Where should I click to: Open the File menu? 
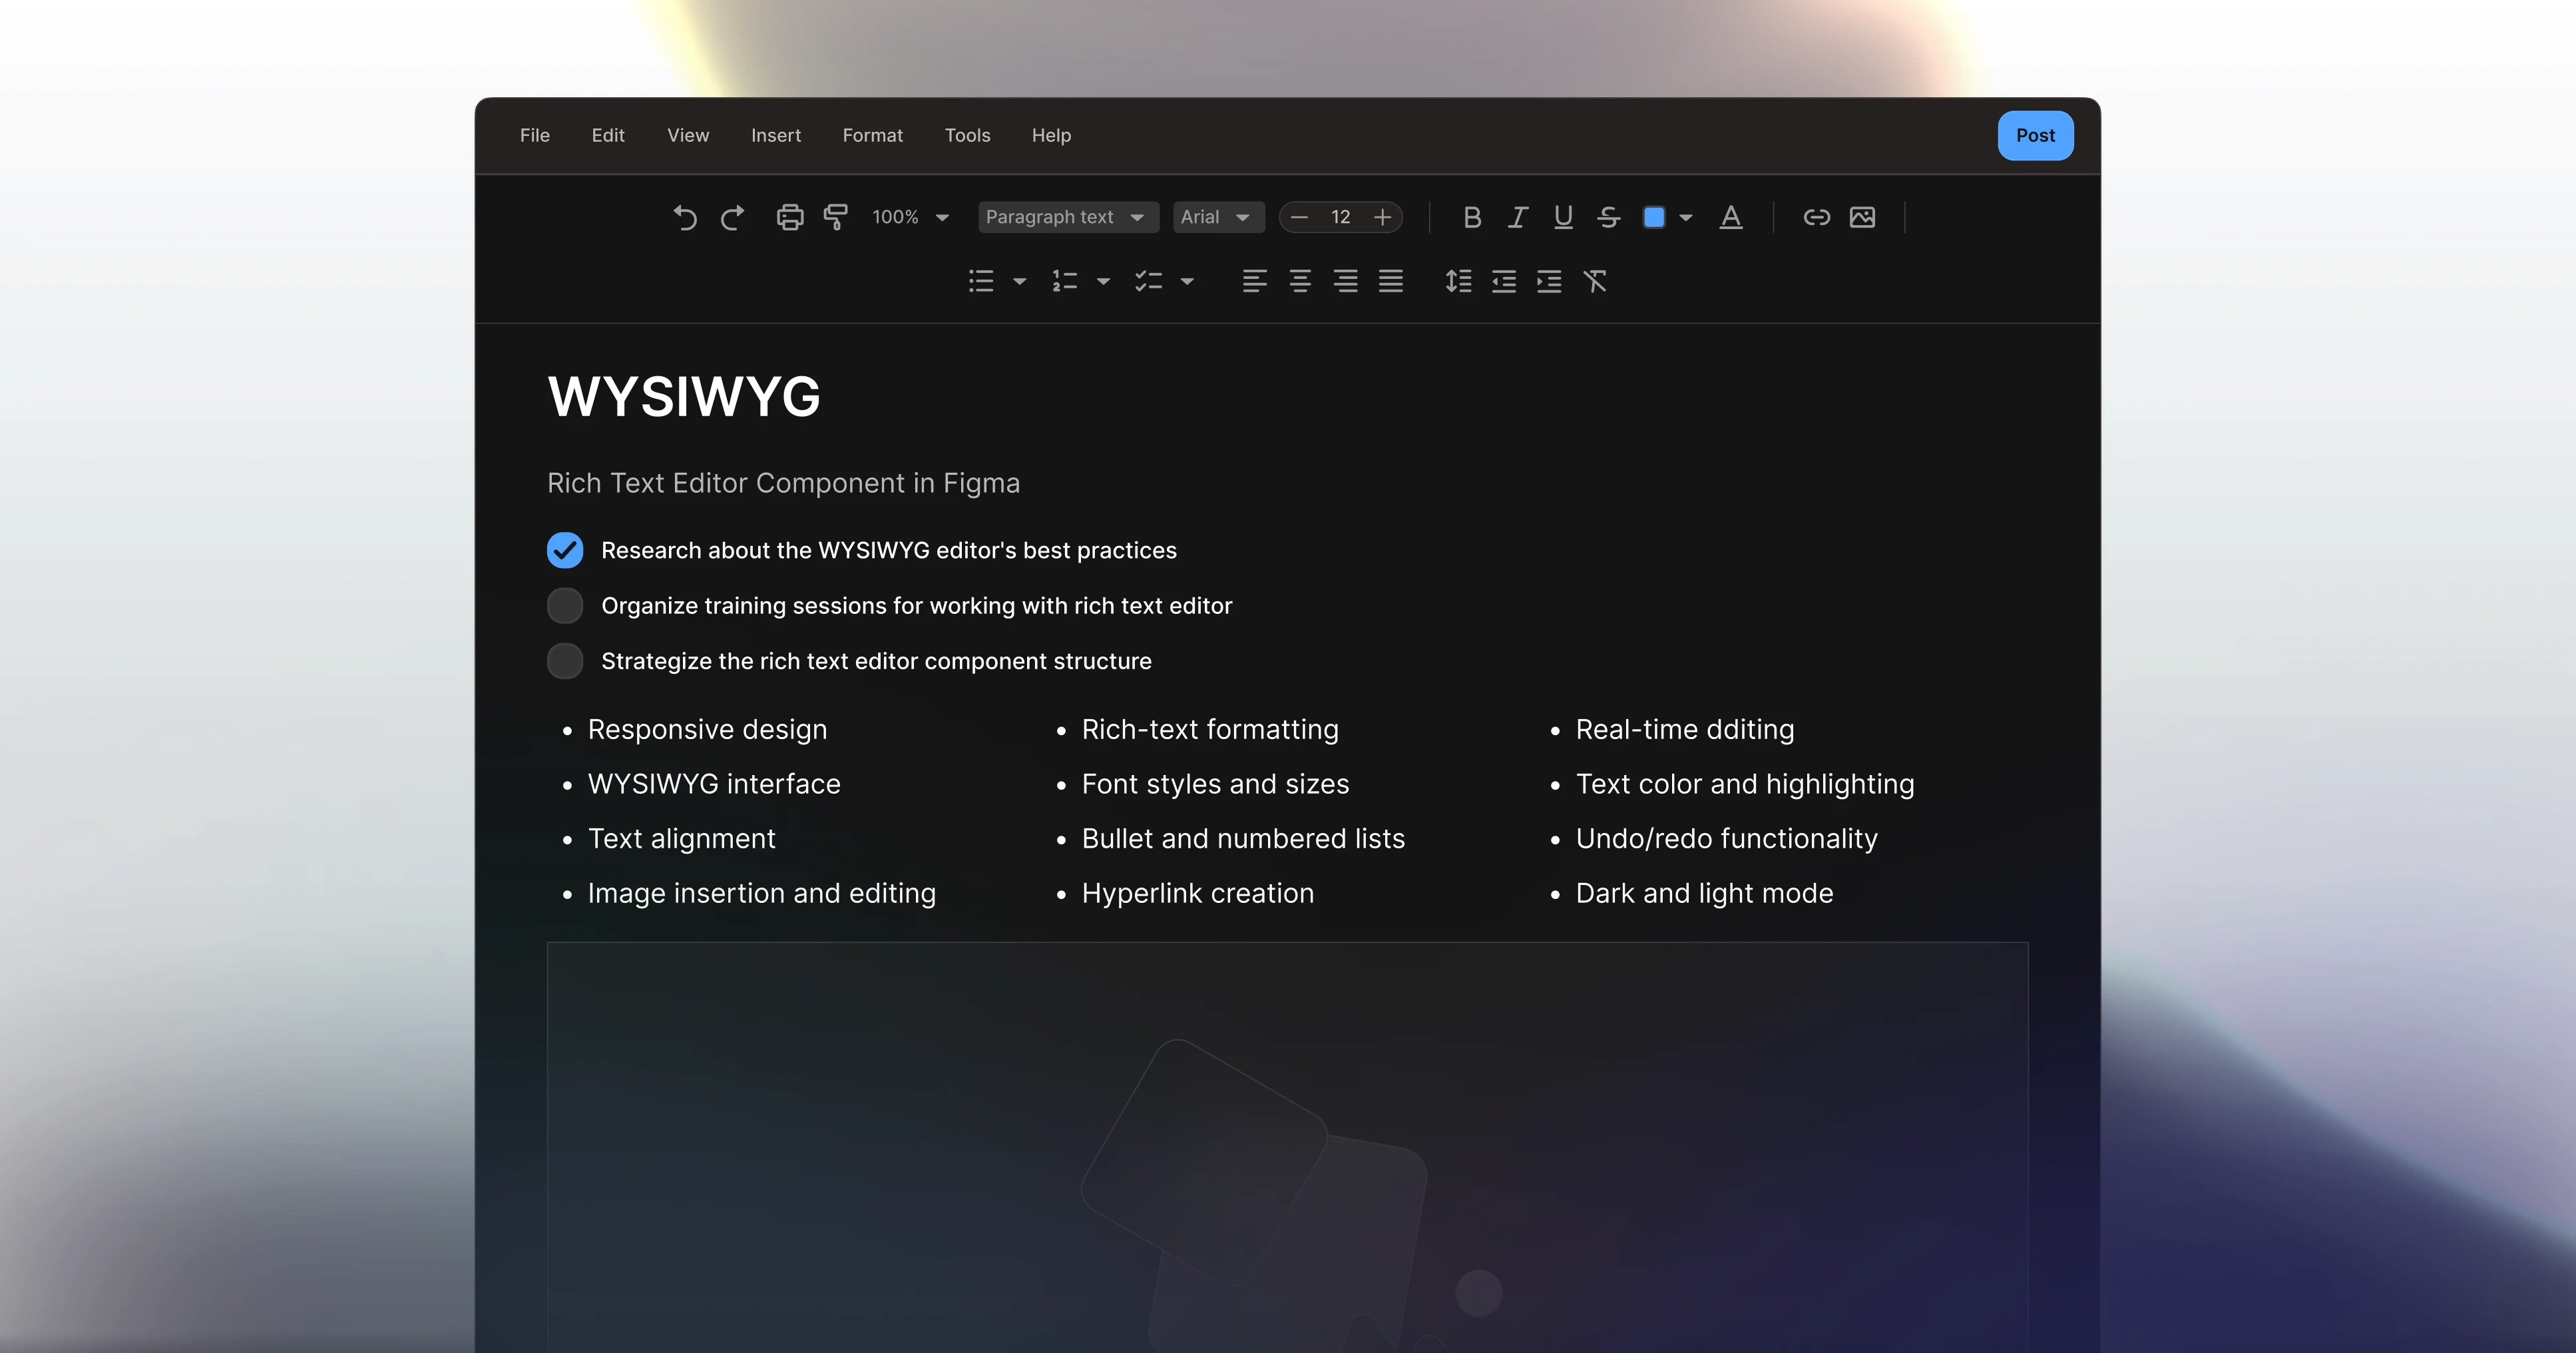[535, 135]
